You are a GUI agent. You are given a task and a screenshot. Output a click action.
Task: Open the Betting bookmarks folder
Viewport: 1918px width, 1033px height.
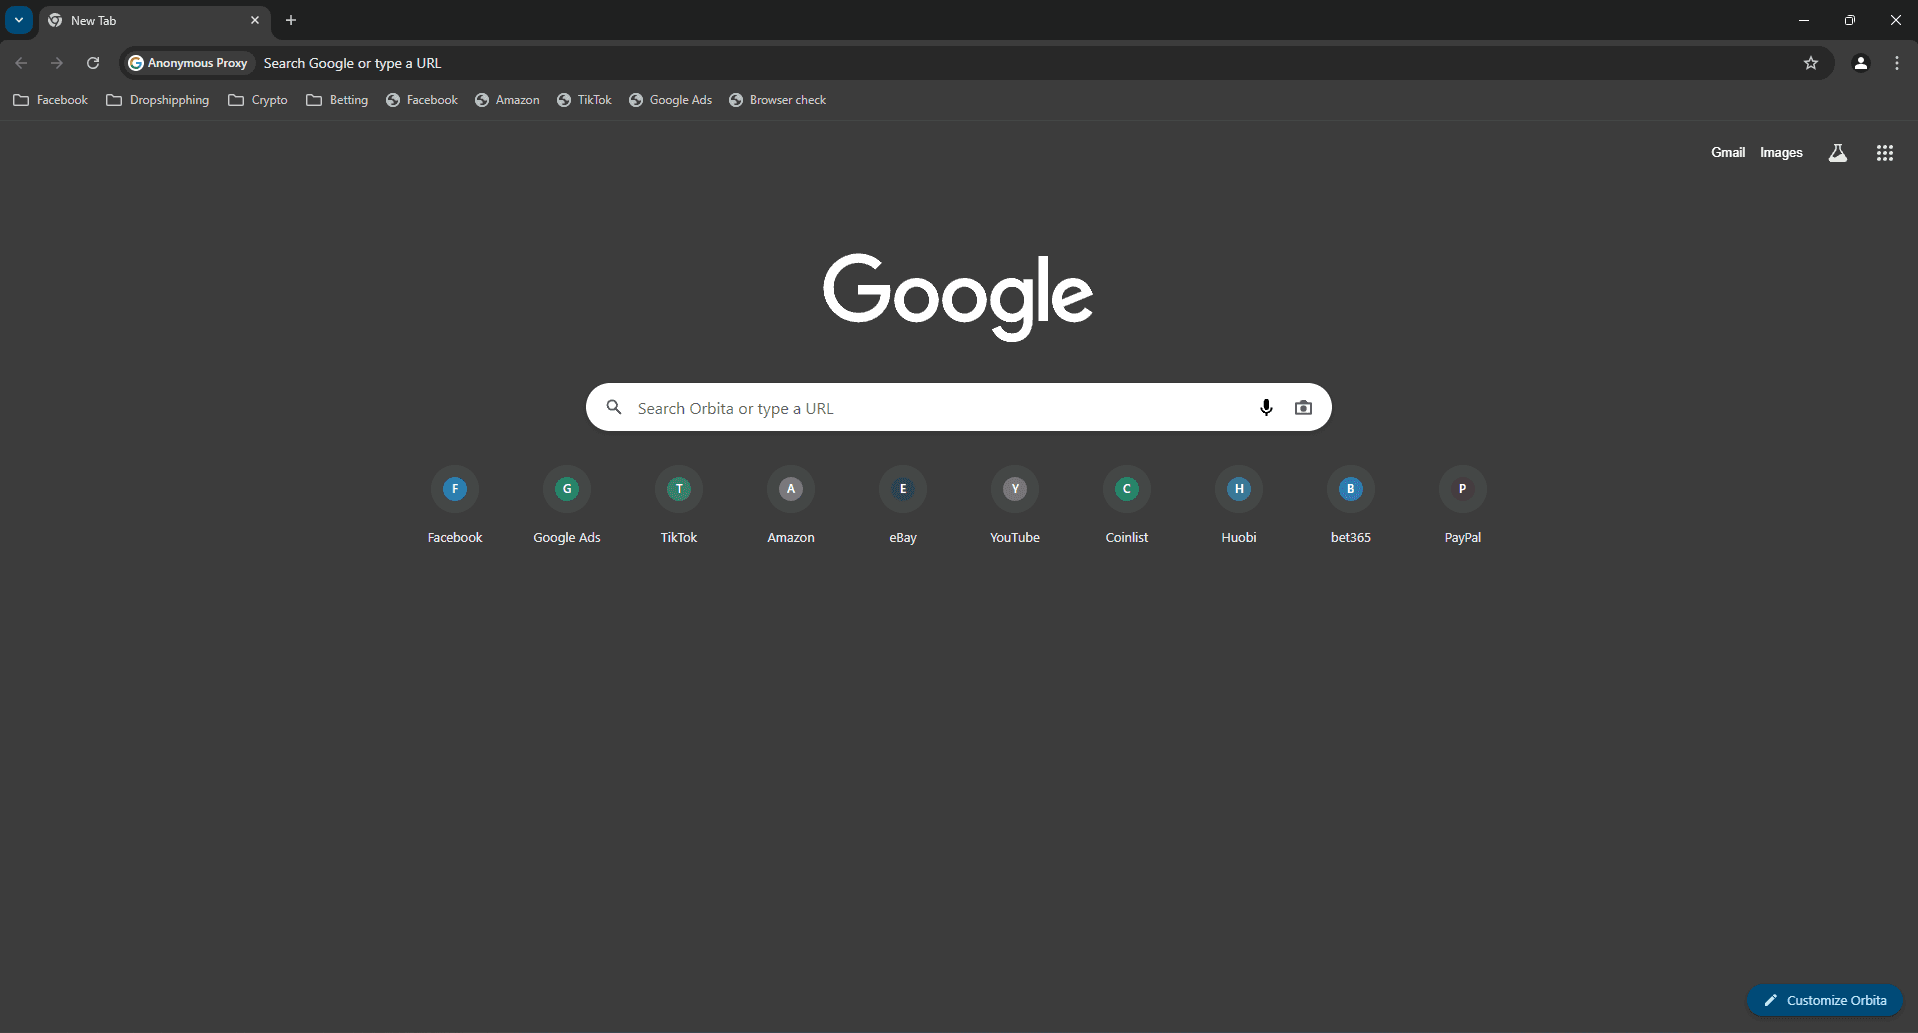click(x=337, y=99)
